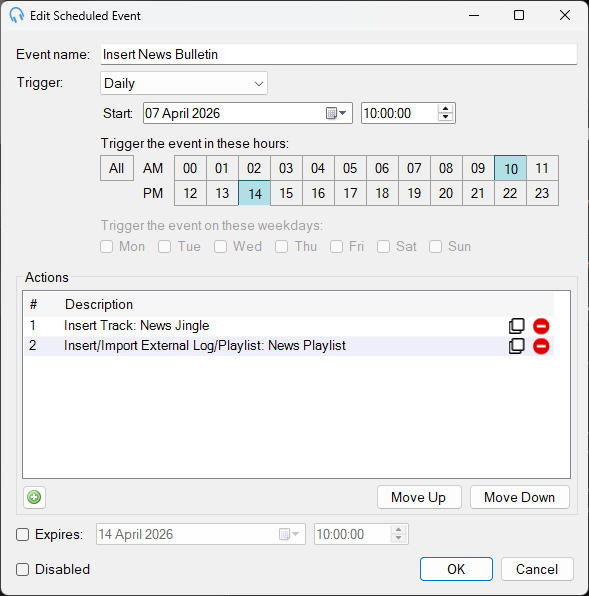
Task: Toggle hour 18 trigger
Action: point(382,193)
